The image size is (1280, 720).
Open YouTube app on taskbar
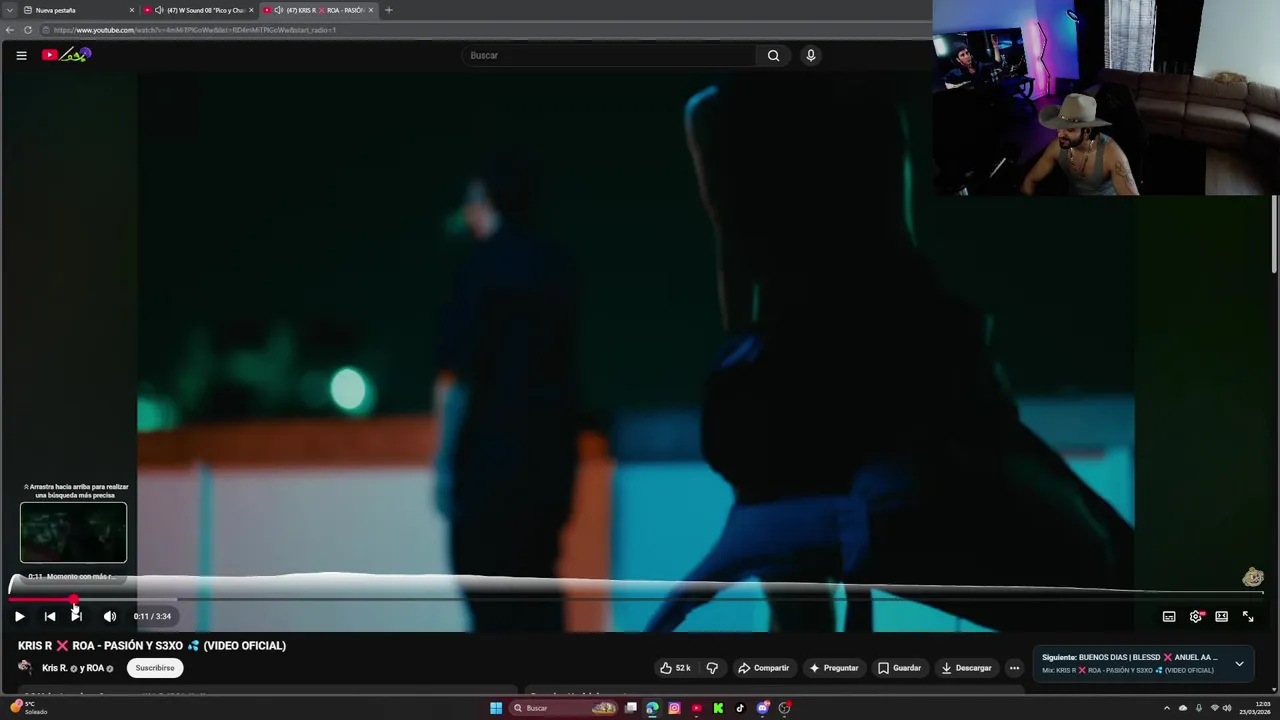[696, 708]
